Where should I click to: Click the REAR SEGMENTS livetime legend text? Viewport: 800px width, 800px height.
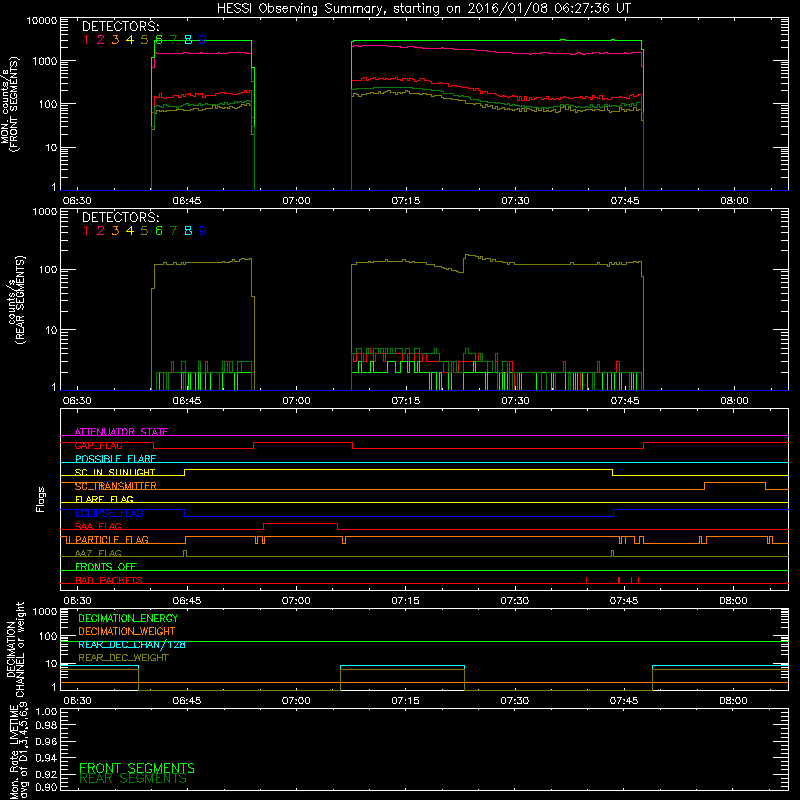tap(133, 779)
